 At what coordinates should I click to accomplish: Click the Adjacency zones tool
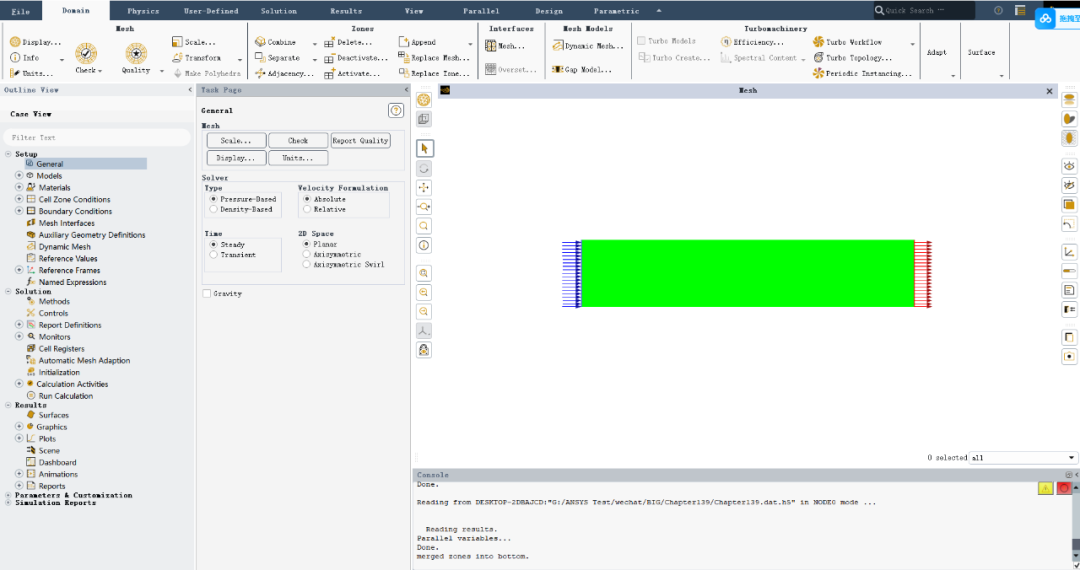[283, 73]
